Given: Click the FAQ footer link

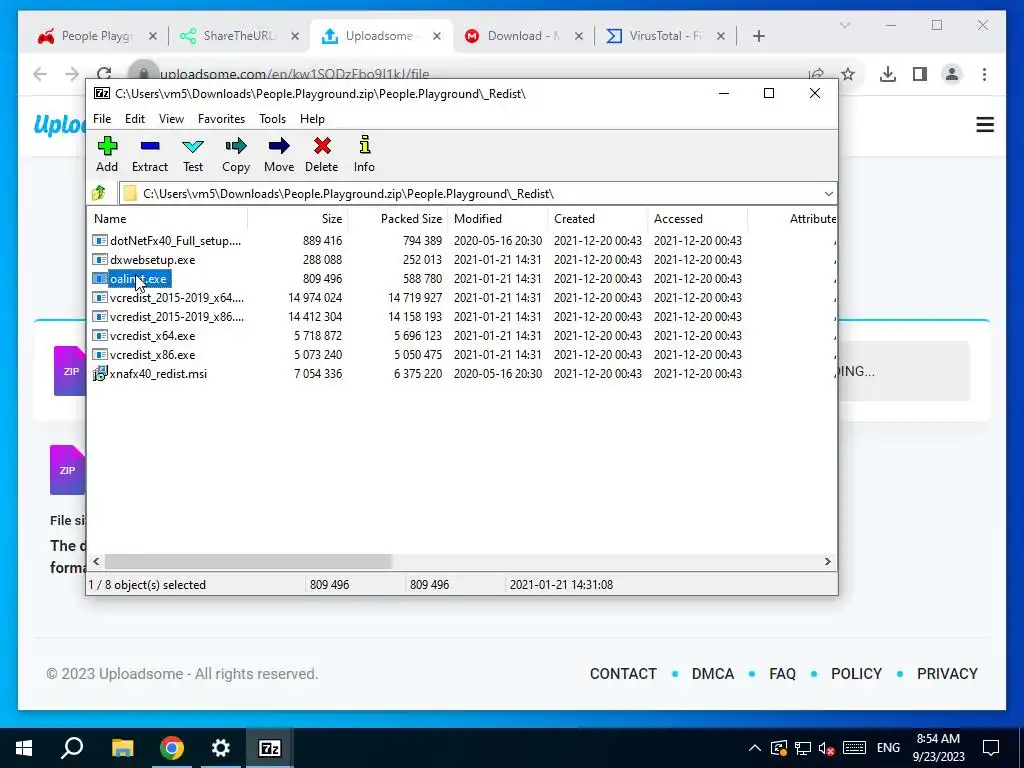Looking at the screenshot, I should tap(782, 674).
